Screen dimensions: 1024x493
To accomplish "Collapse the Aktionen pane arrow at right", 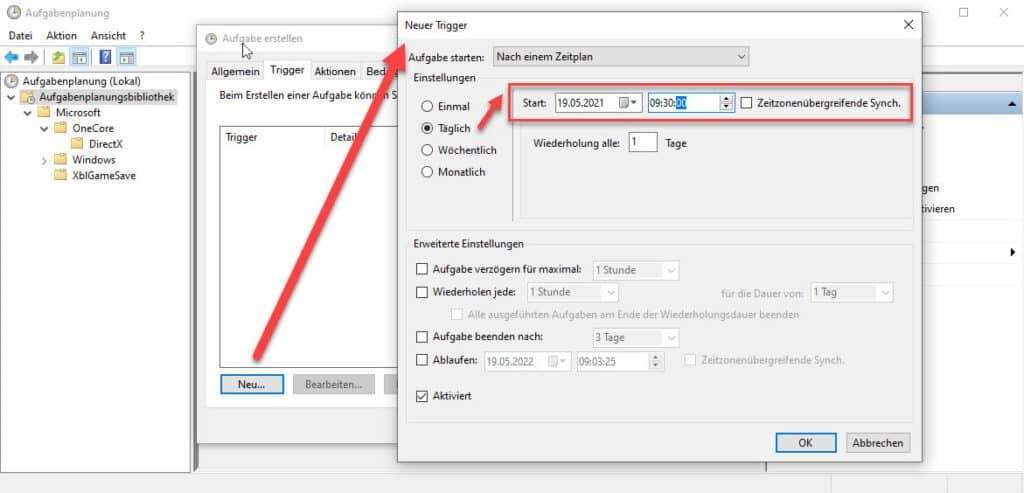I will point(1011,104).
